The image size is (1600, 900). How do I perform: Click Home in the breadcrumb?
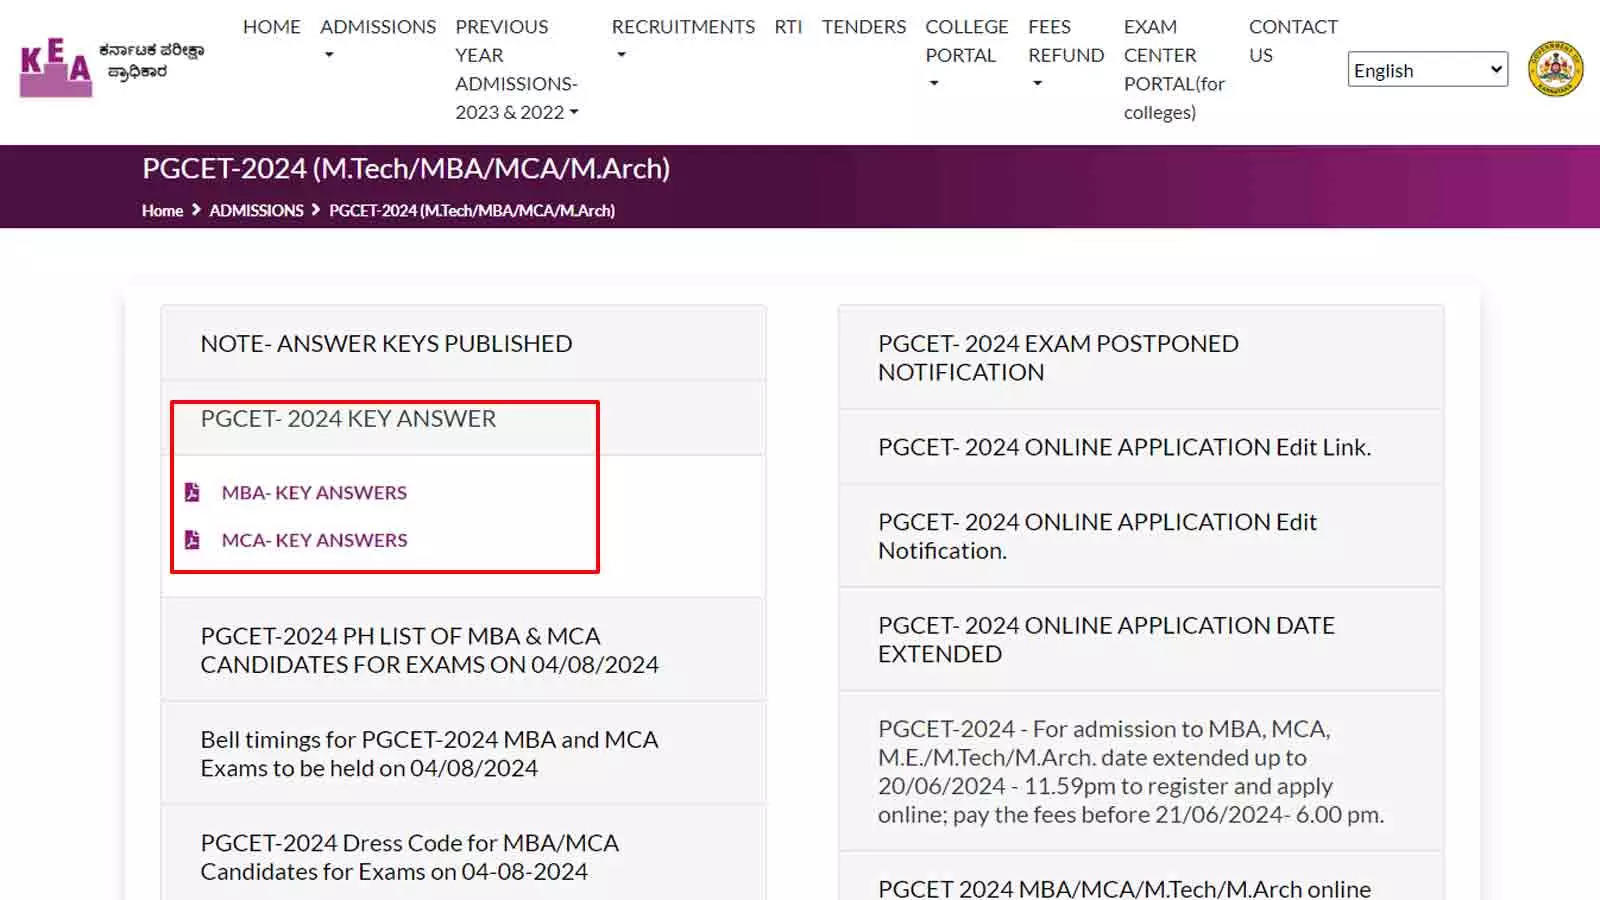162,211
